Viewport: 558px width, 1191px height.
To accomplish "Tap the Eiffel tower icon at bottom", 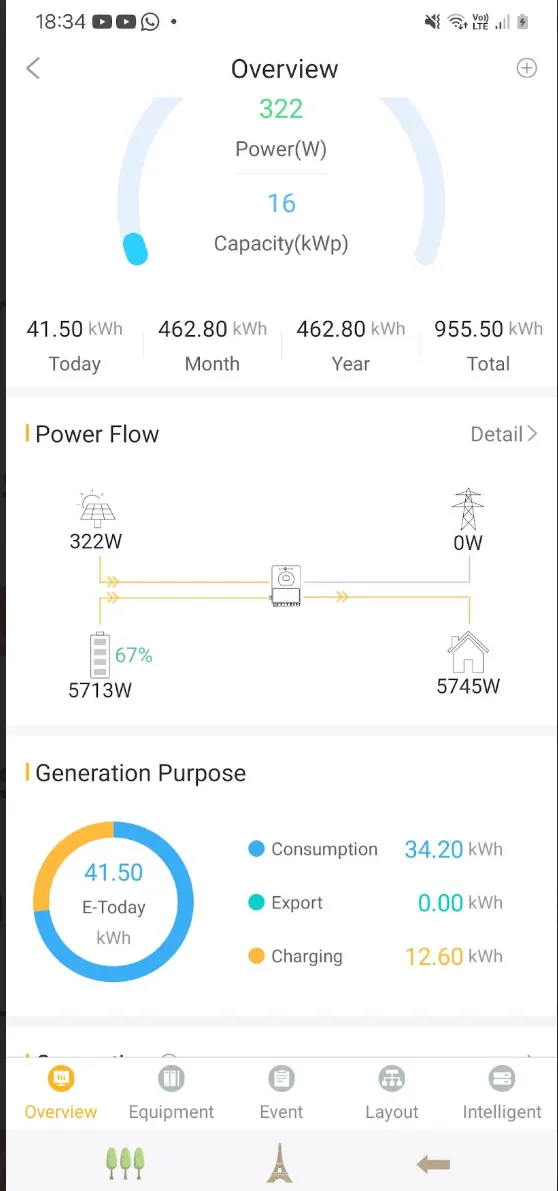I will tap(279, 1163).
